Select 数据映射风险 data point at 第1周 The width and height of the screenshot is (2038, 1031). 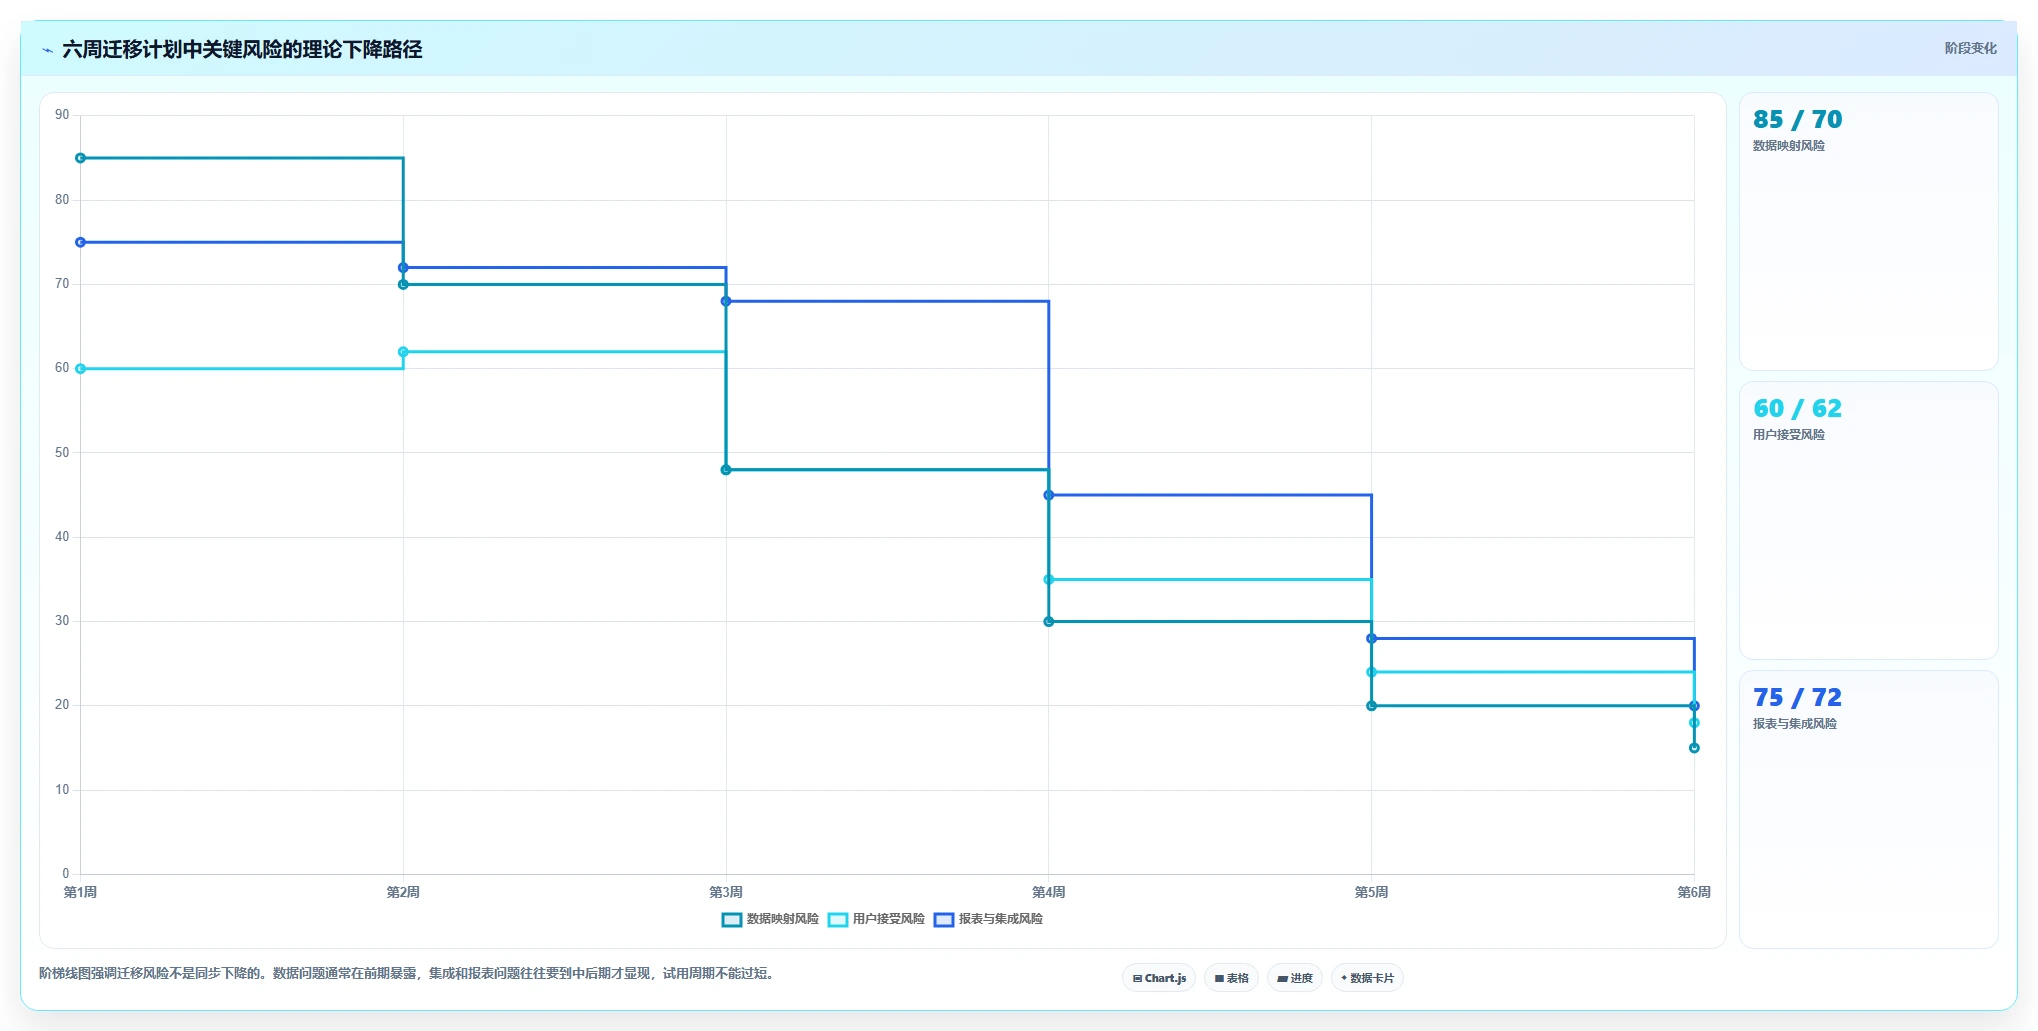pos(81,158)
